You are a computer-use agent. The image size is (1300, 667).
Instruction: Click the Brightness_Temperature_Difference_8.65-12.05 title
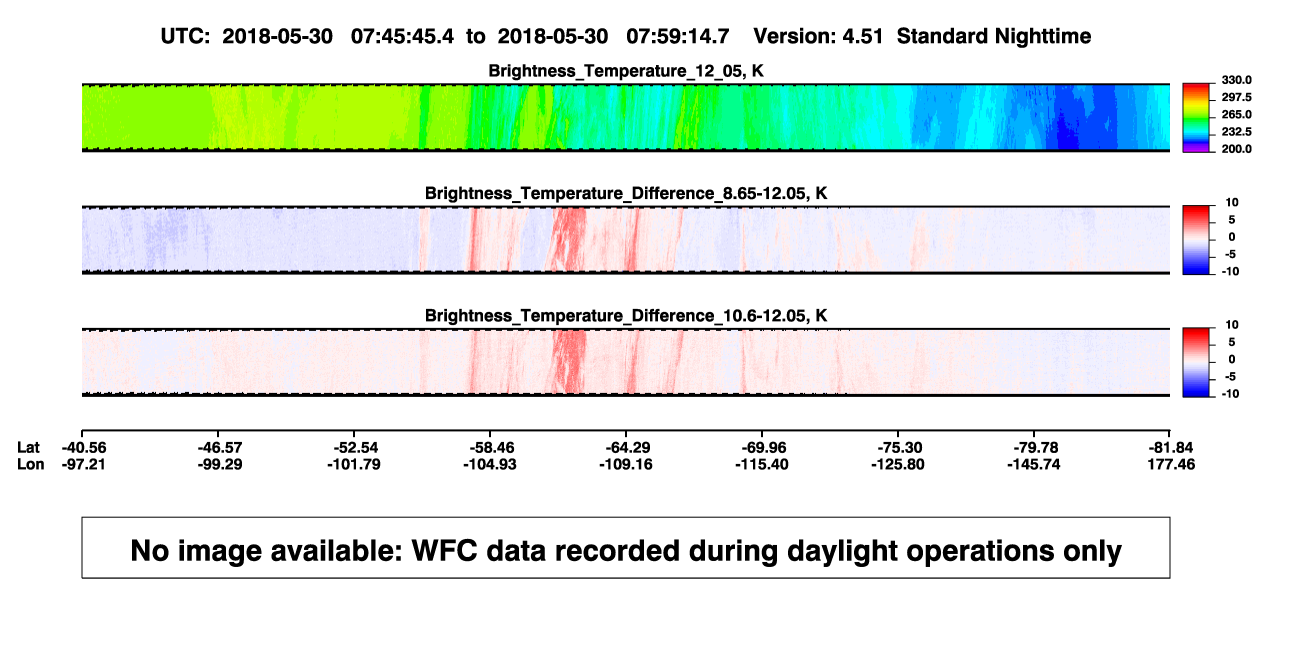click(x=626, y=193)
